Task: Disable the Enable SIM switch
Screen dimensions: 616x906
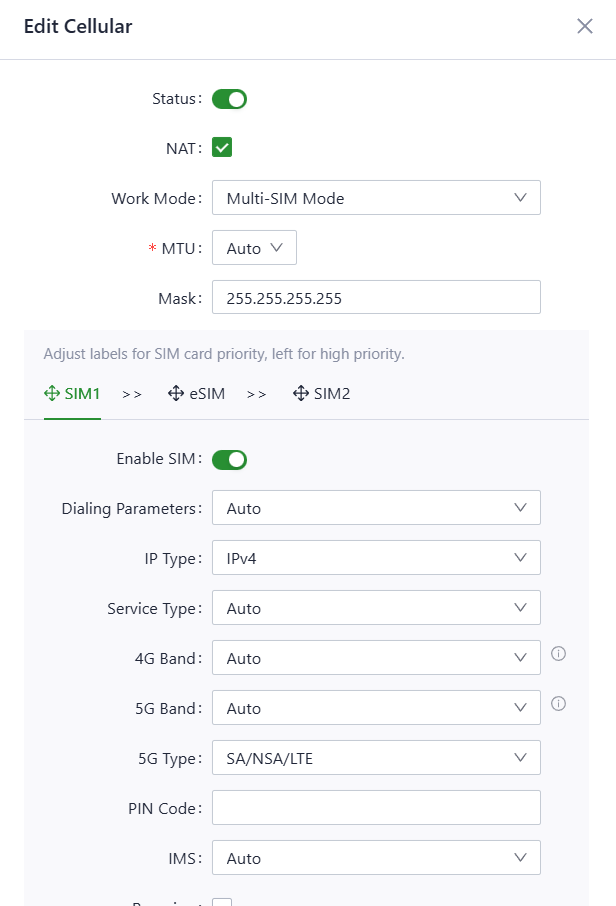Action: (229, 459)
